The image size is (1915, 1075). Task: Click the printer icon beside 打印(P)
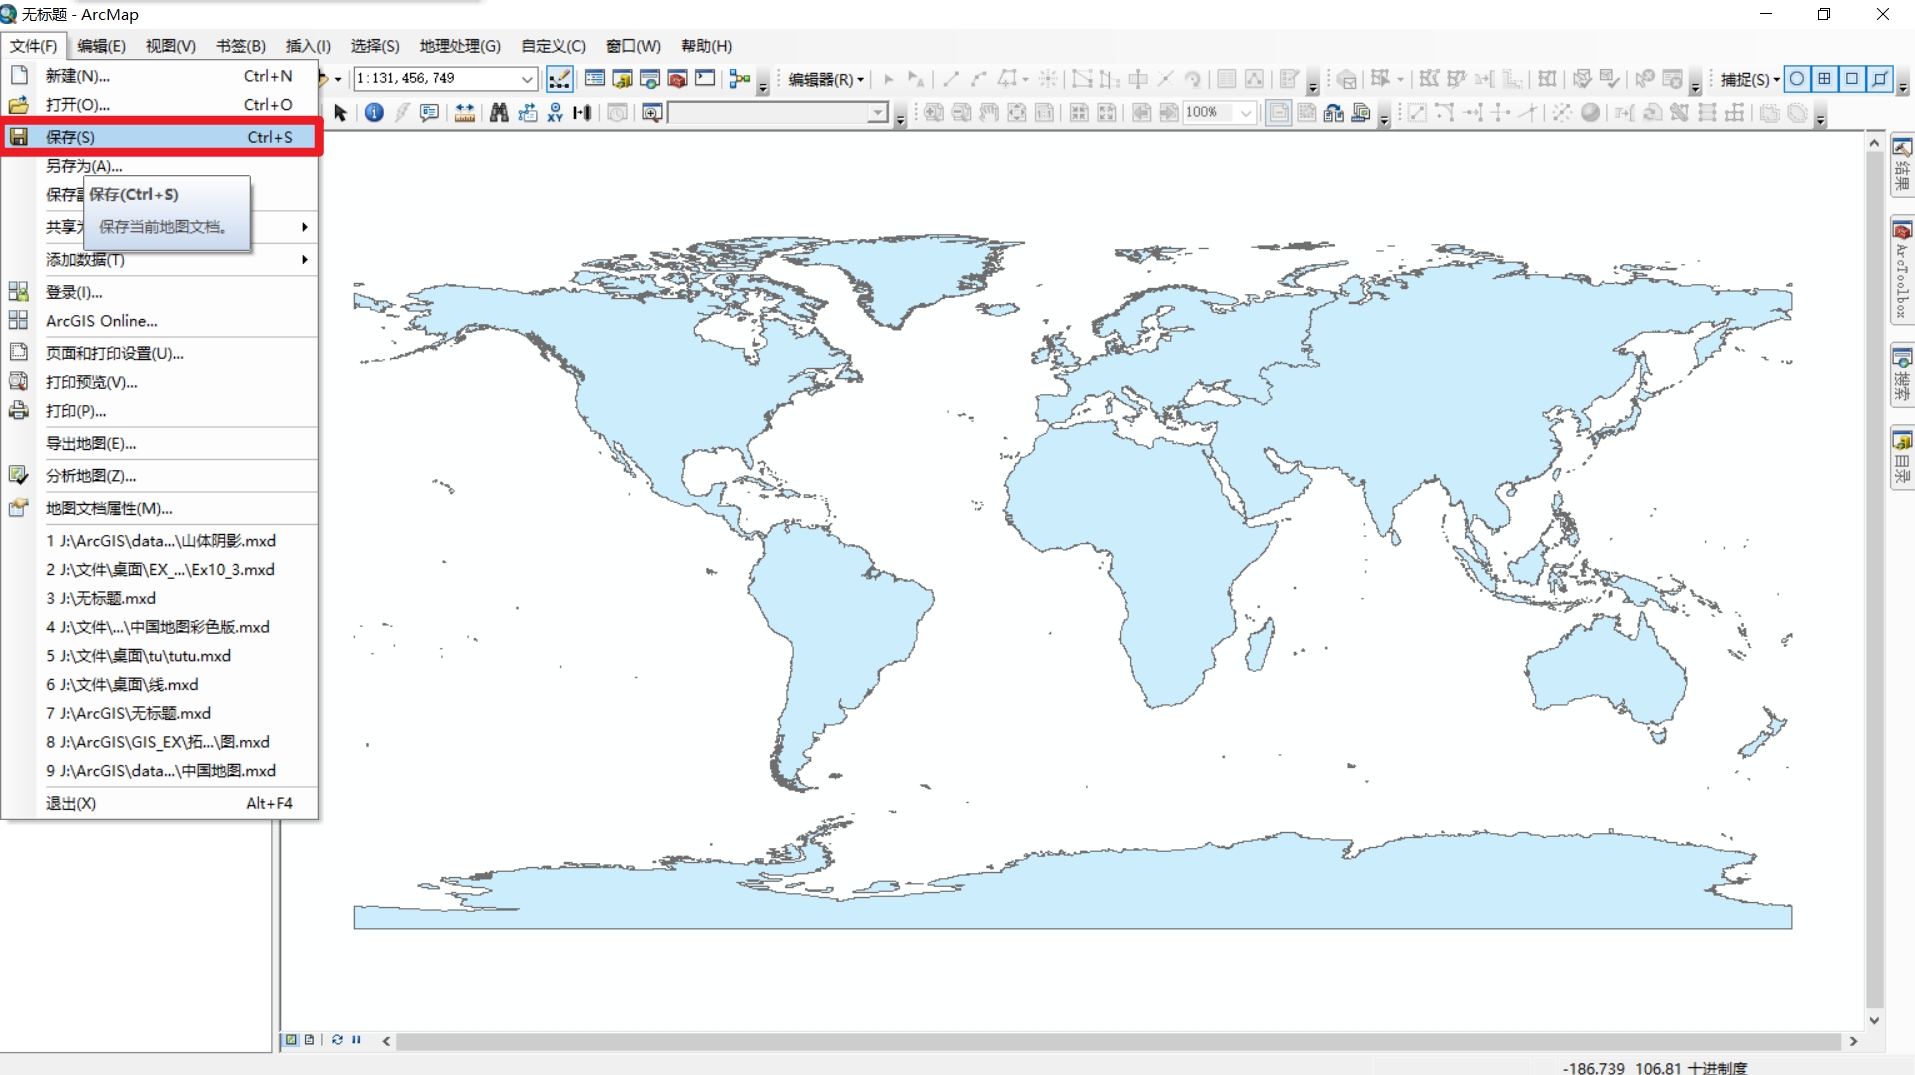pos(18,410)
